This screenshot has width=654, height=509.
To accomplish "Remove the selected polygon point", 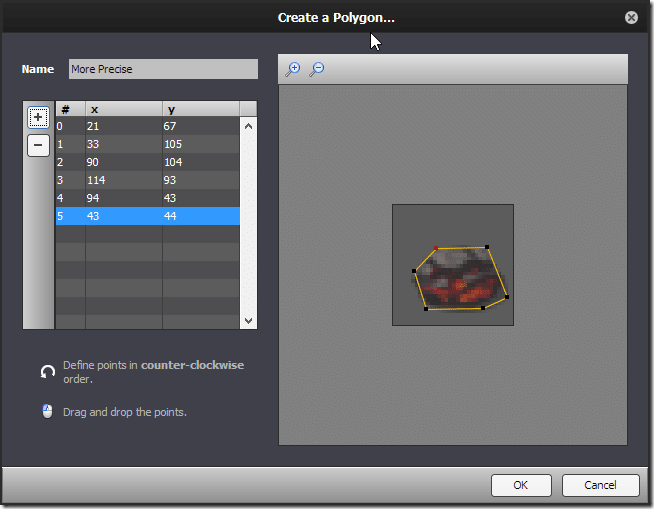I will pos(38,145).
